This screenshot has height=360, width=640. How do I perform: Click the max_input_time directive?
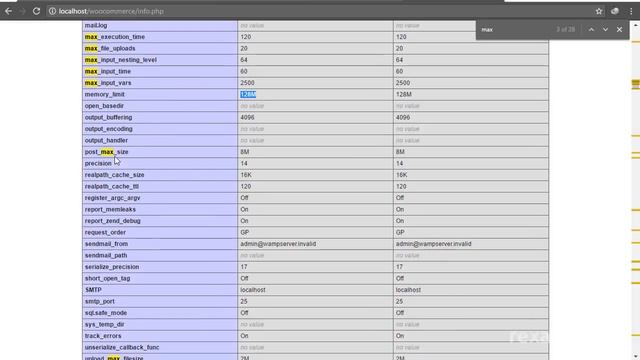108,71
